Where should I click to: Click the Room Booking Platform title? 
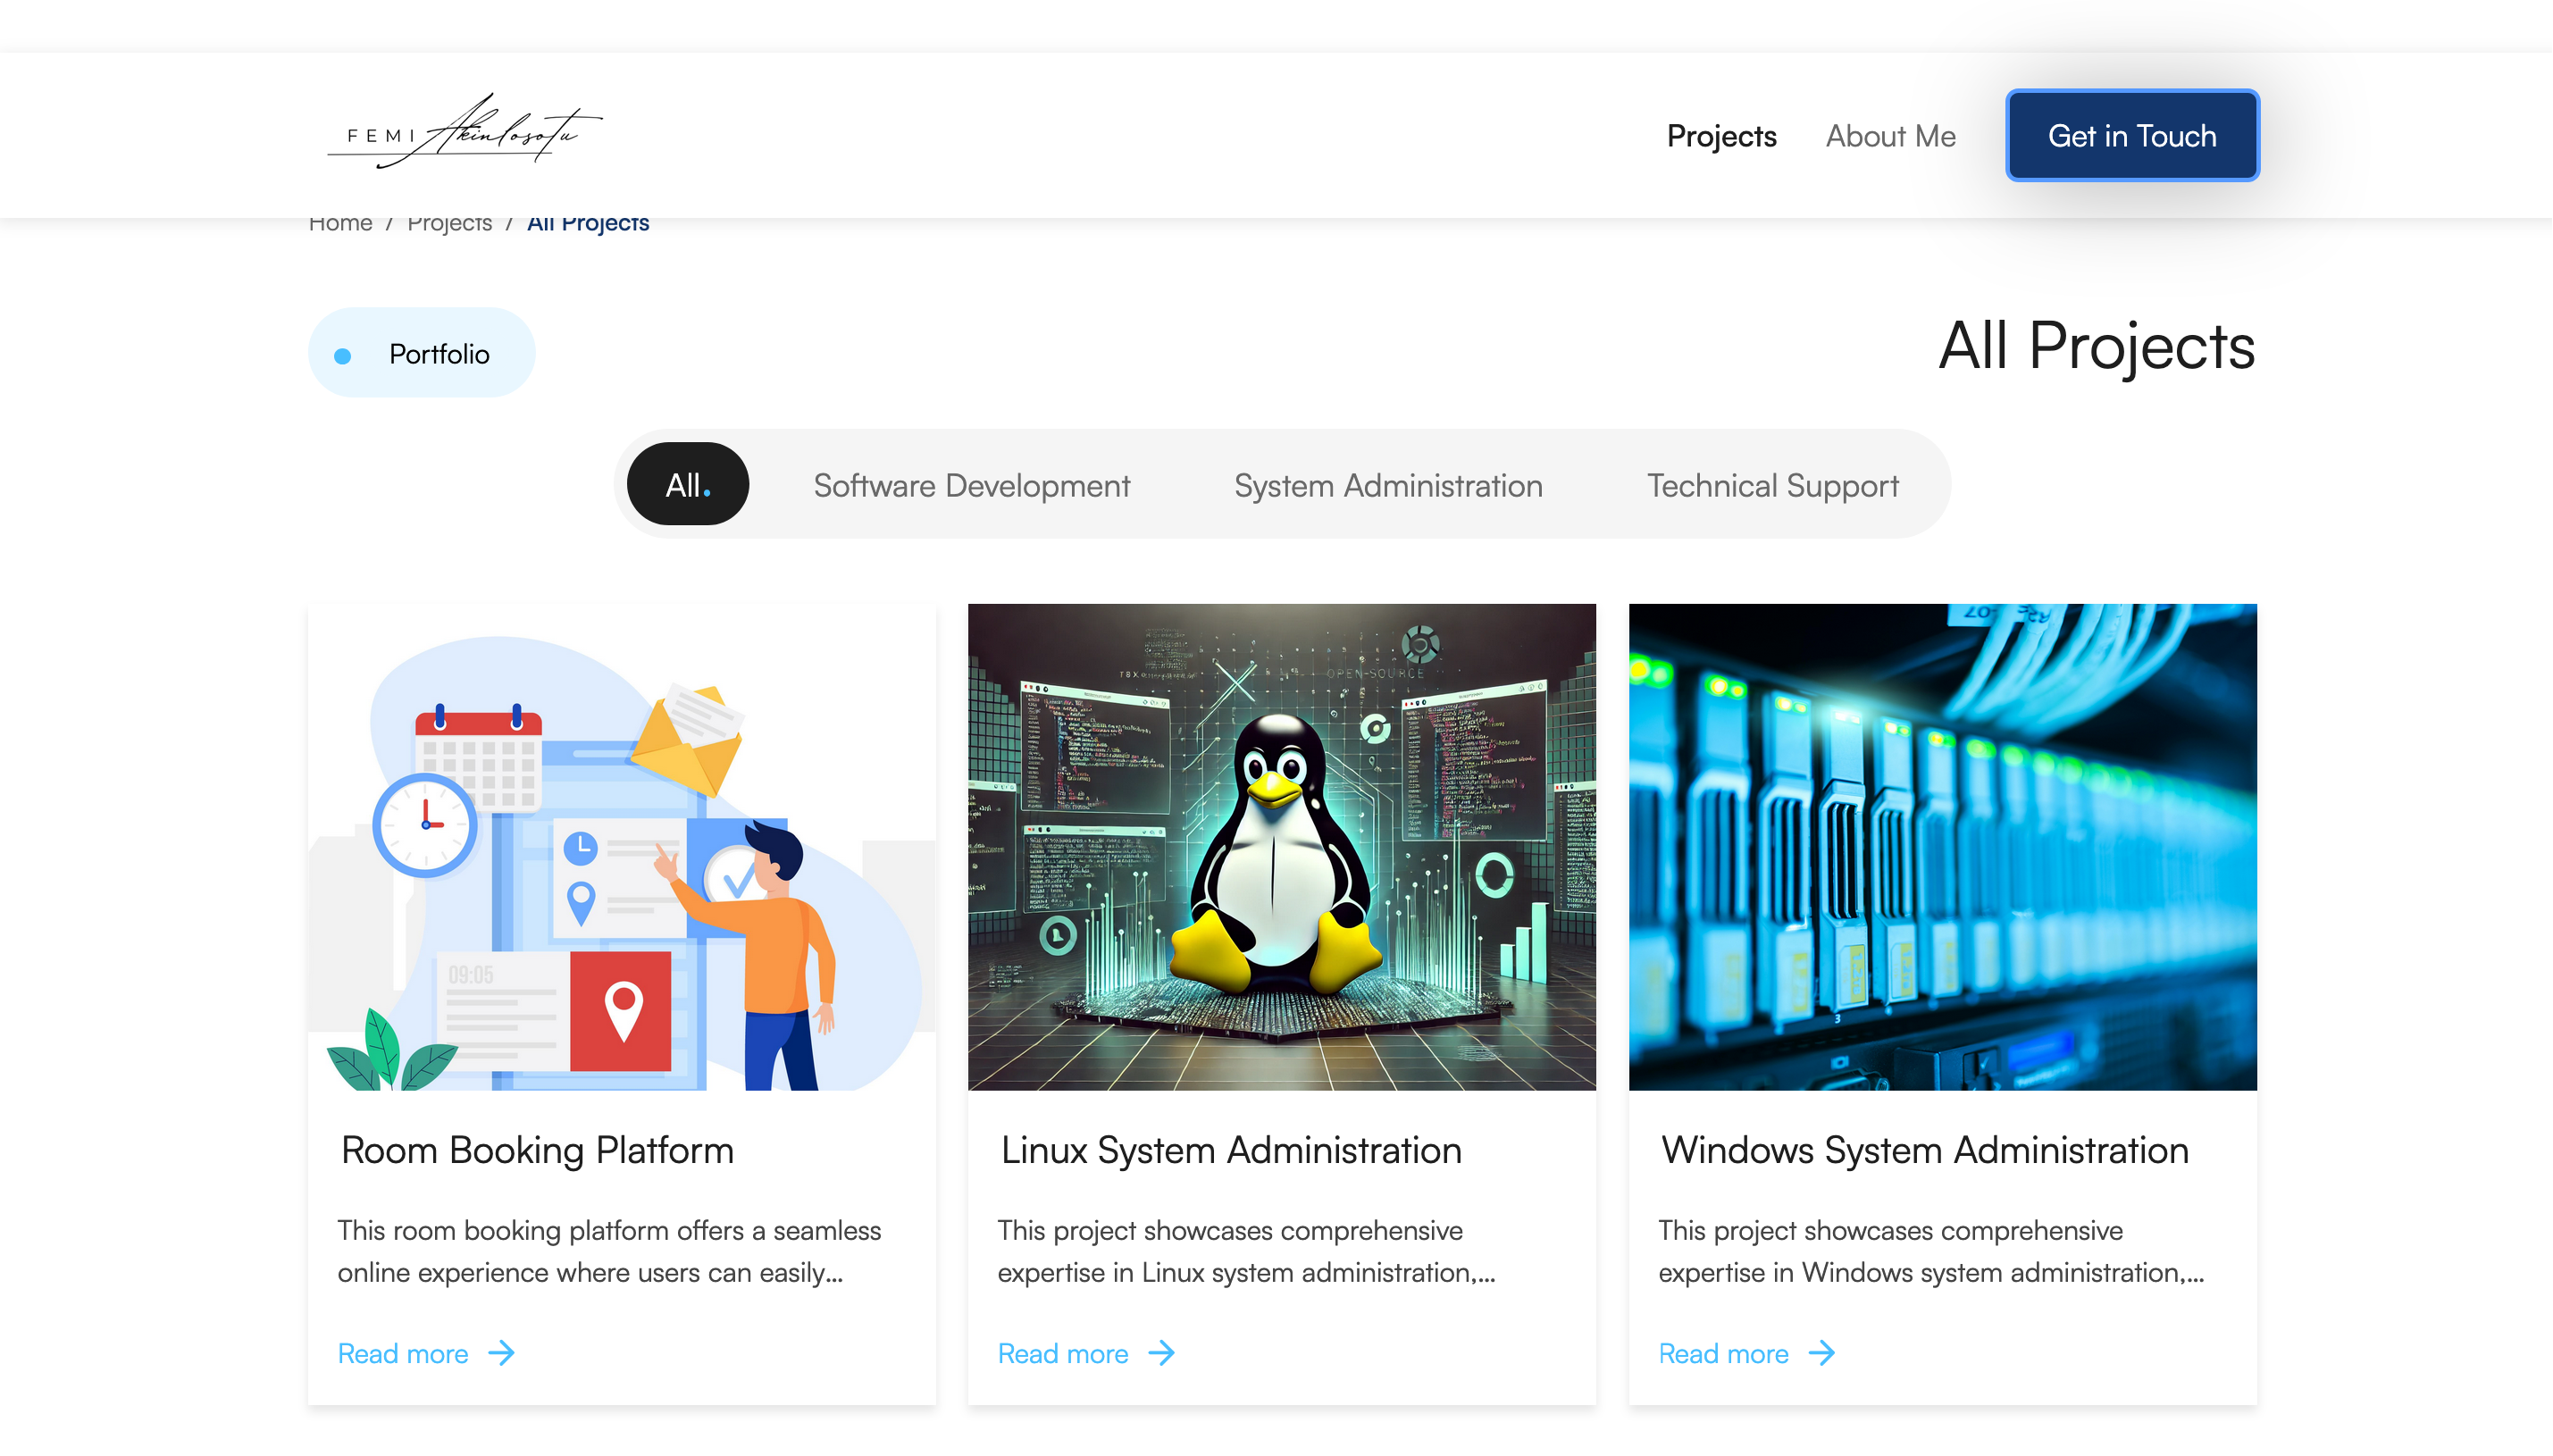[537, 1150]
